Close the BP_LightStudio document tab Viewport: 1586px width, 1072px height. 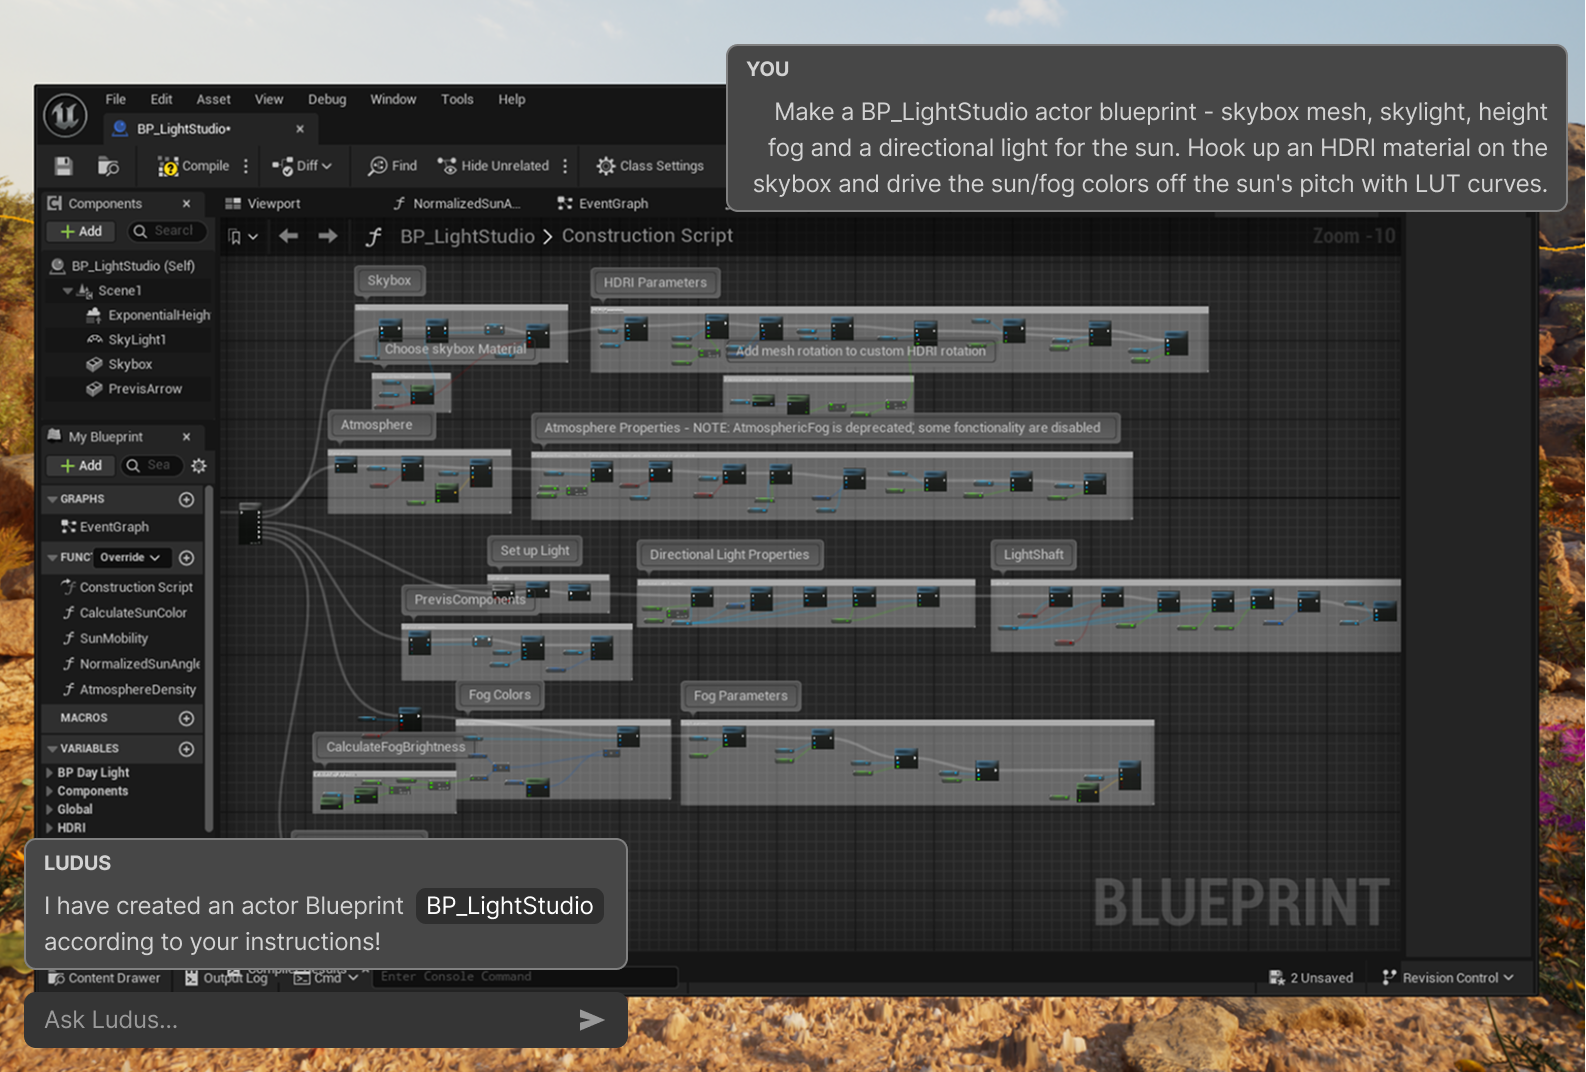300,129
